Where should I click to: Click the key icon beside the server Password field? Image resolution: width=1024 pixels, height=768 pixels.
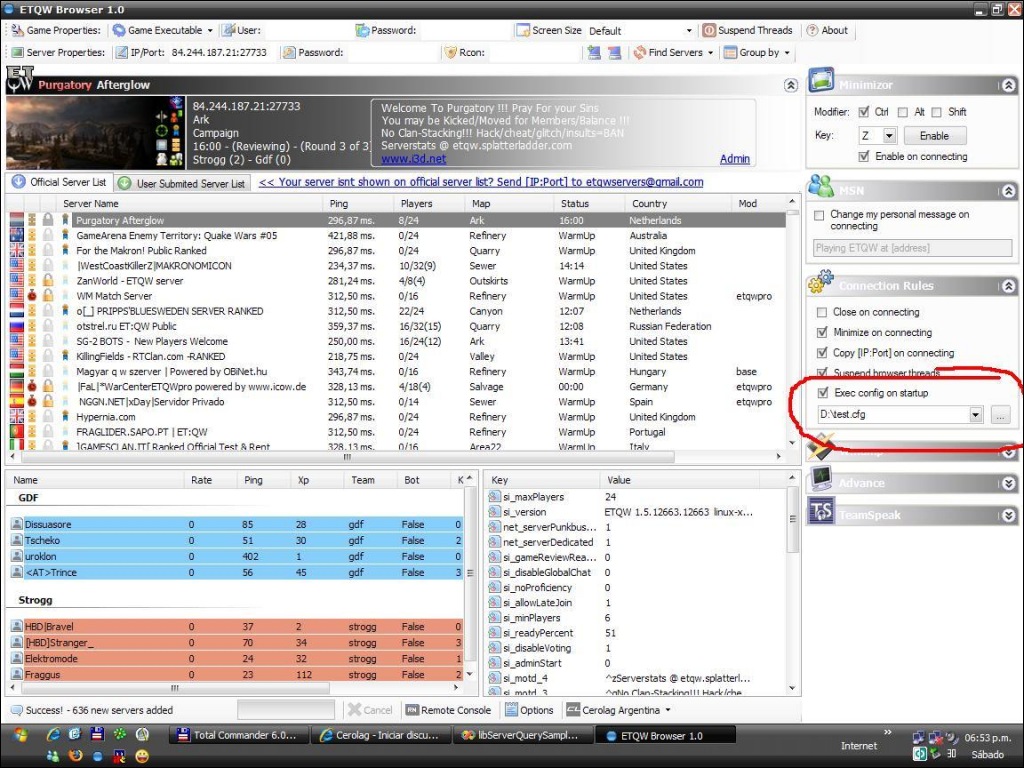point(289,52)
